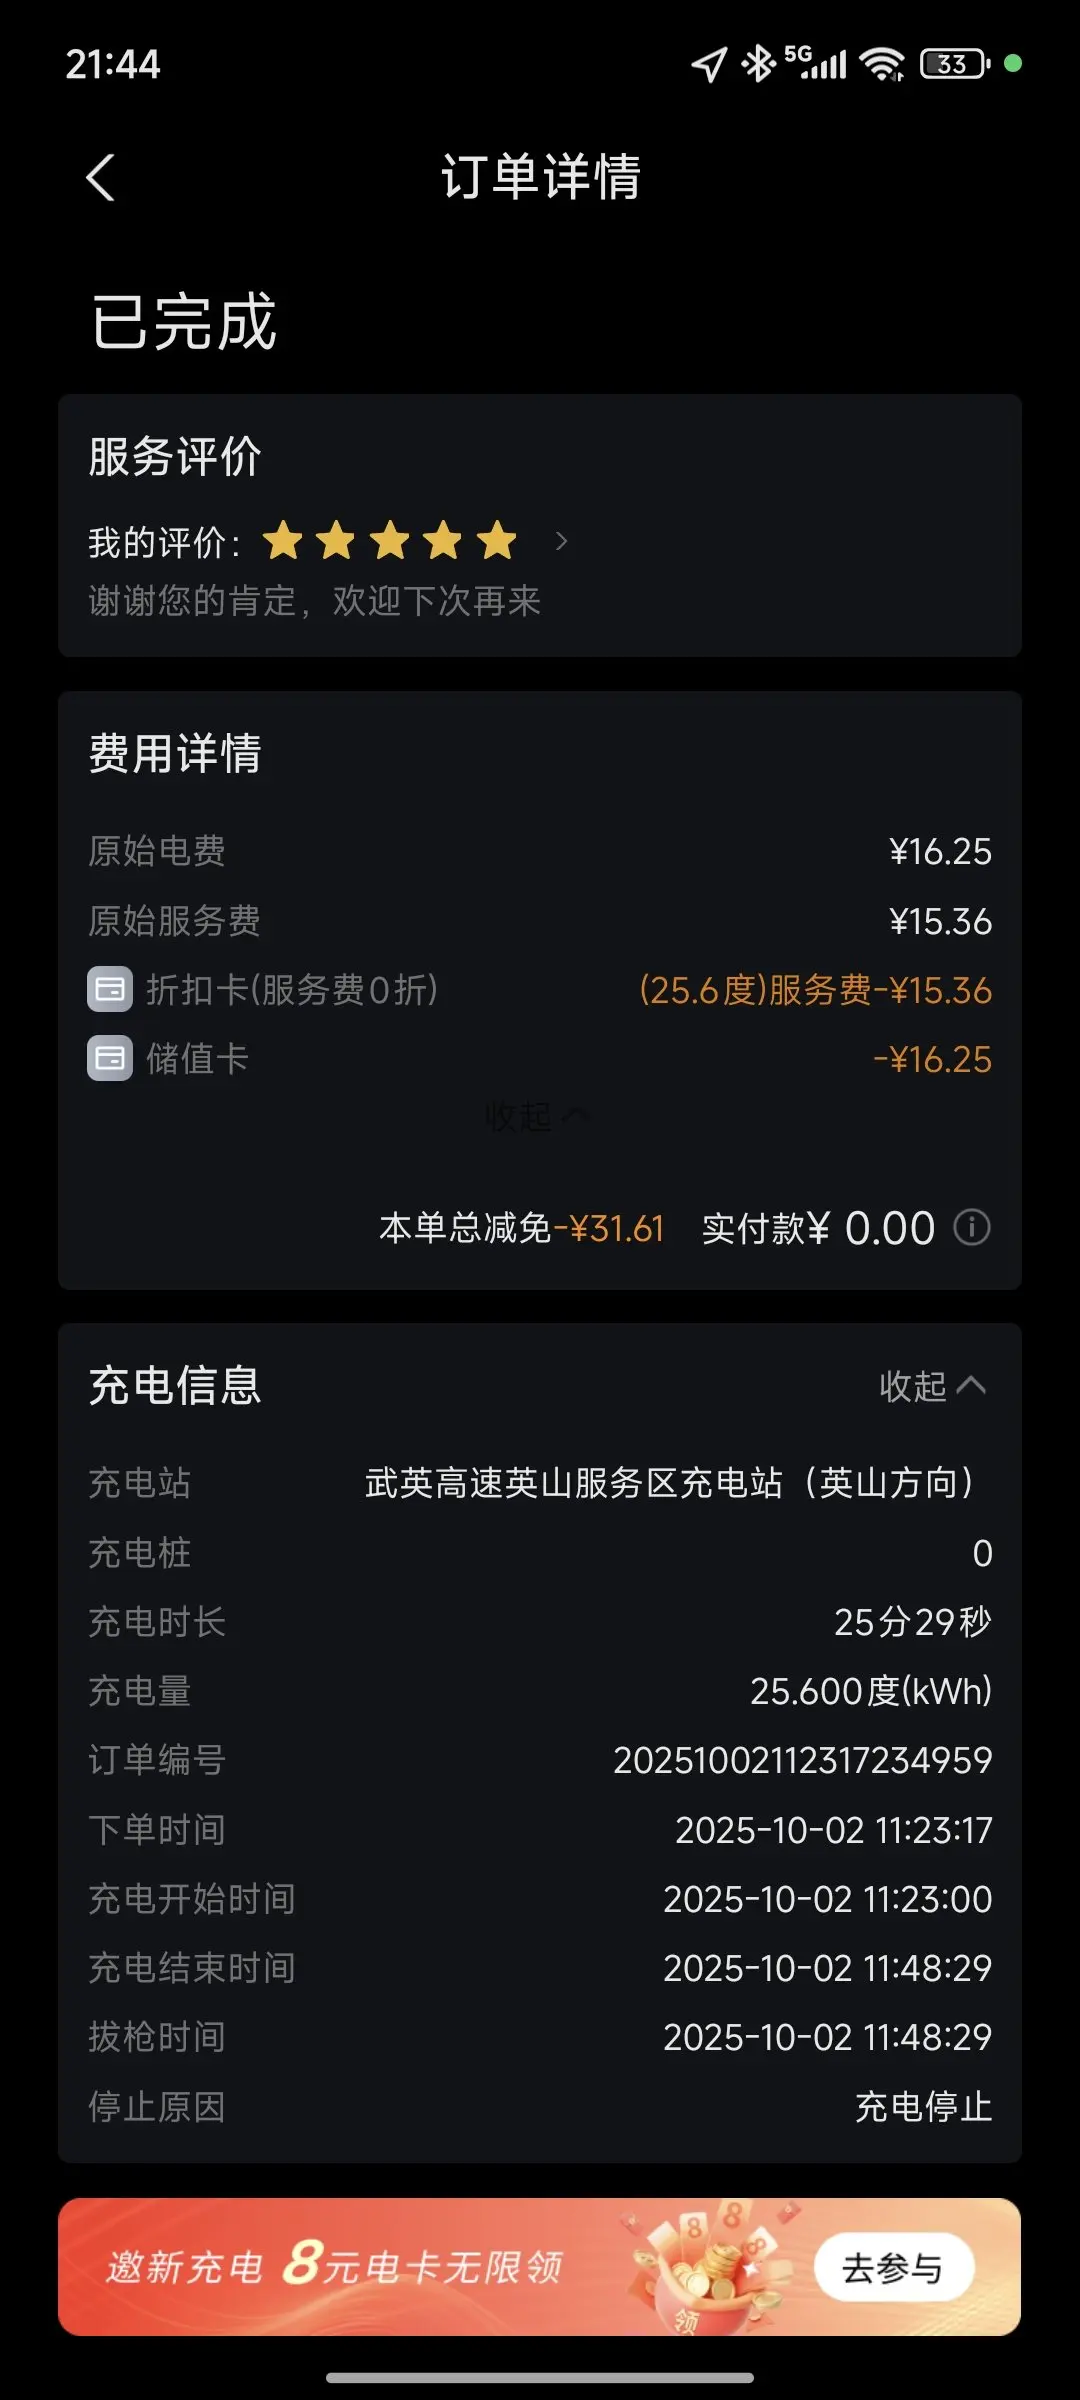
Task: Tap the fifth rating star
Action: [496, 541]
